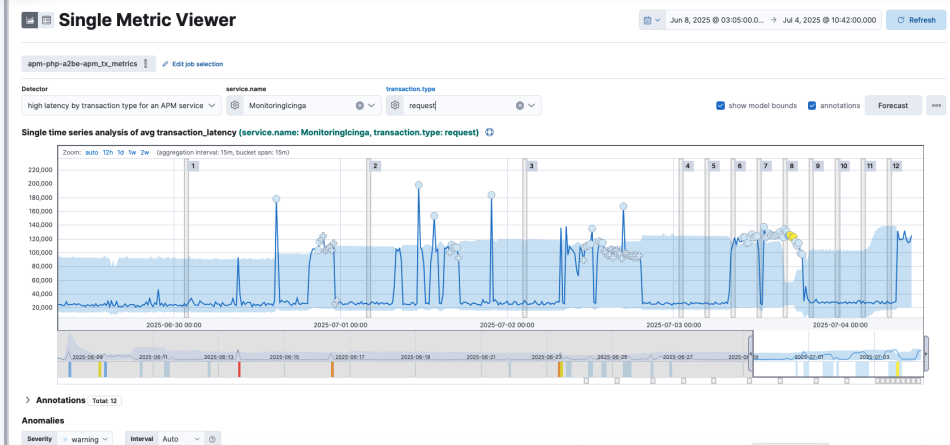The width and height of the screenshot is (950, 445).
Task: Select annotation marker 9 on chart
Action: pyautogui.click(x=818, y=166)
